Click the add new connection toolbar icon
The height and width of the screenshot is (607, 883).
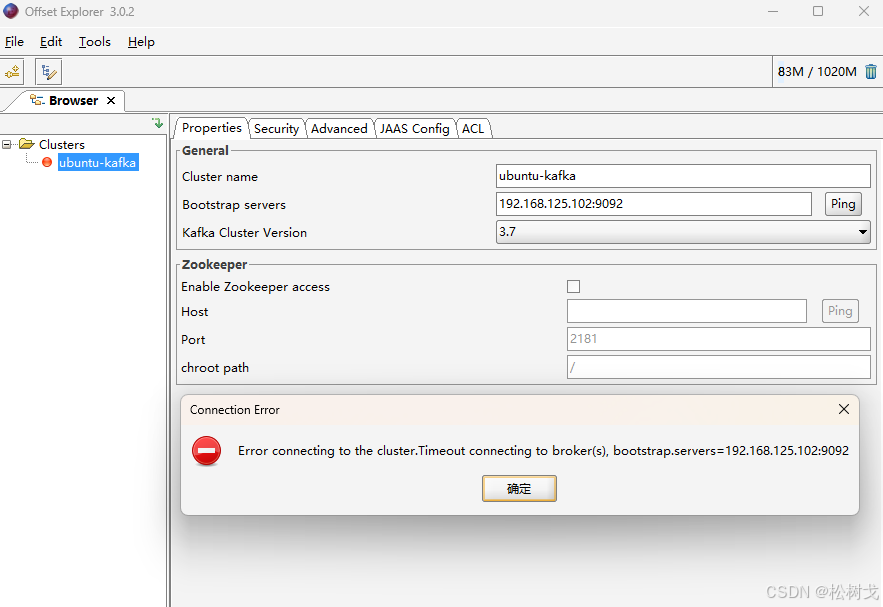pyautogui.click(x=12, y=72)
